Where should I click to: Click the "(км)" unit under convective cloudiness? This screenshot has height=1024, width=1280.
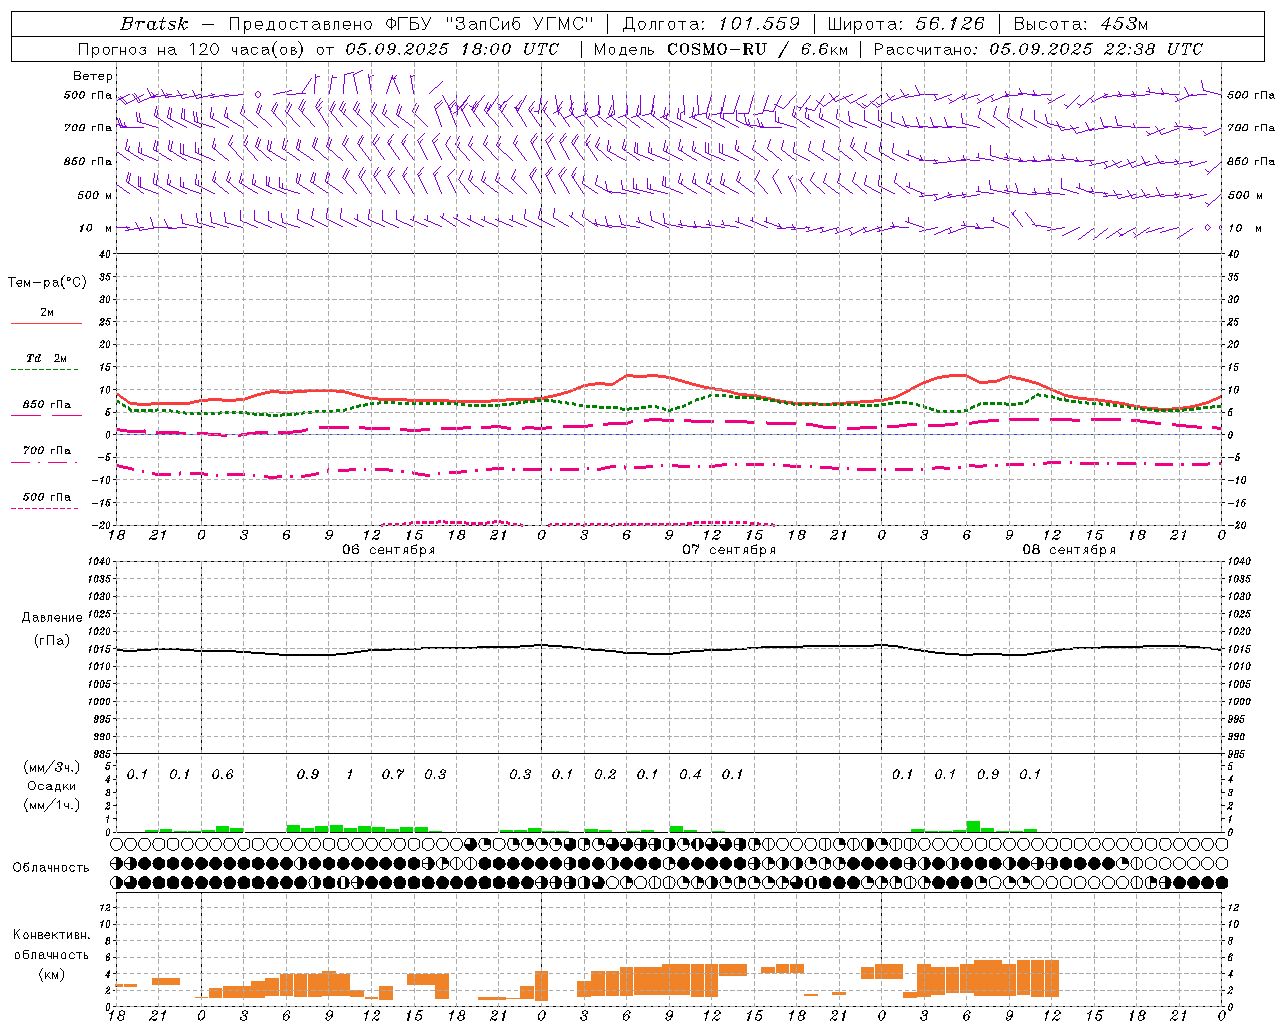point(52,974)
